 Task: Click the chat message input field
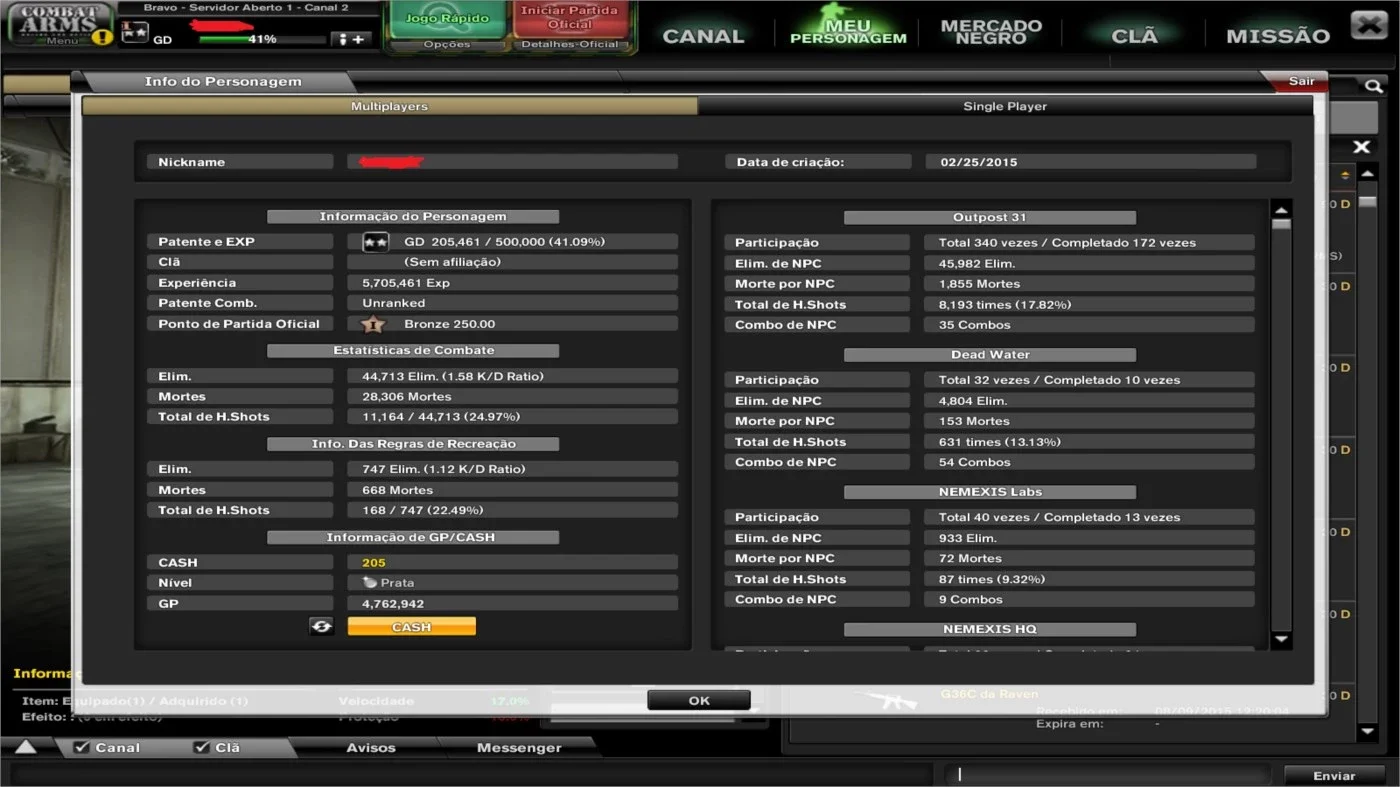[1110, 774]
